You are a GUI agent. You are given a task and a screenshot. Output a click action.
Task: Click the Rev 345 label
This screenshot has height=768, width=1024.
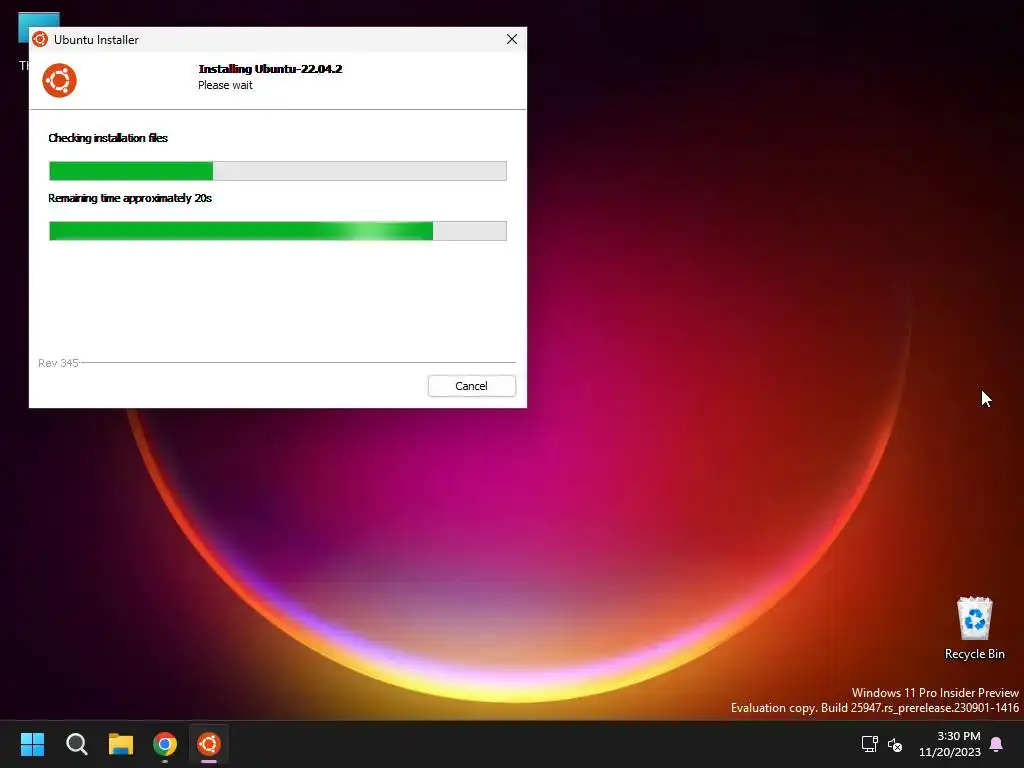click(58, 362)
